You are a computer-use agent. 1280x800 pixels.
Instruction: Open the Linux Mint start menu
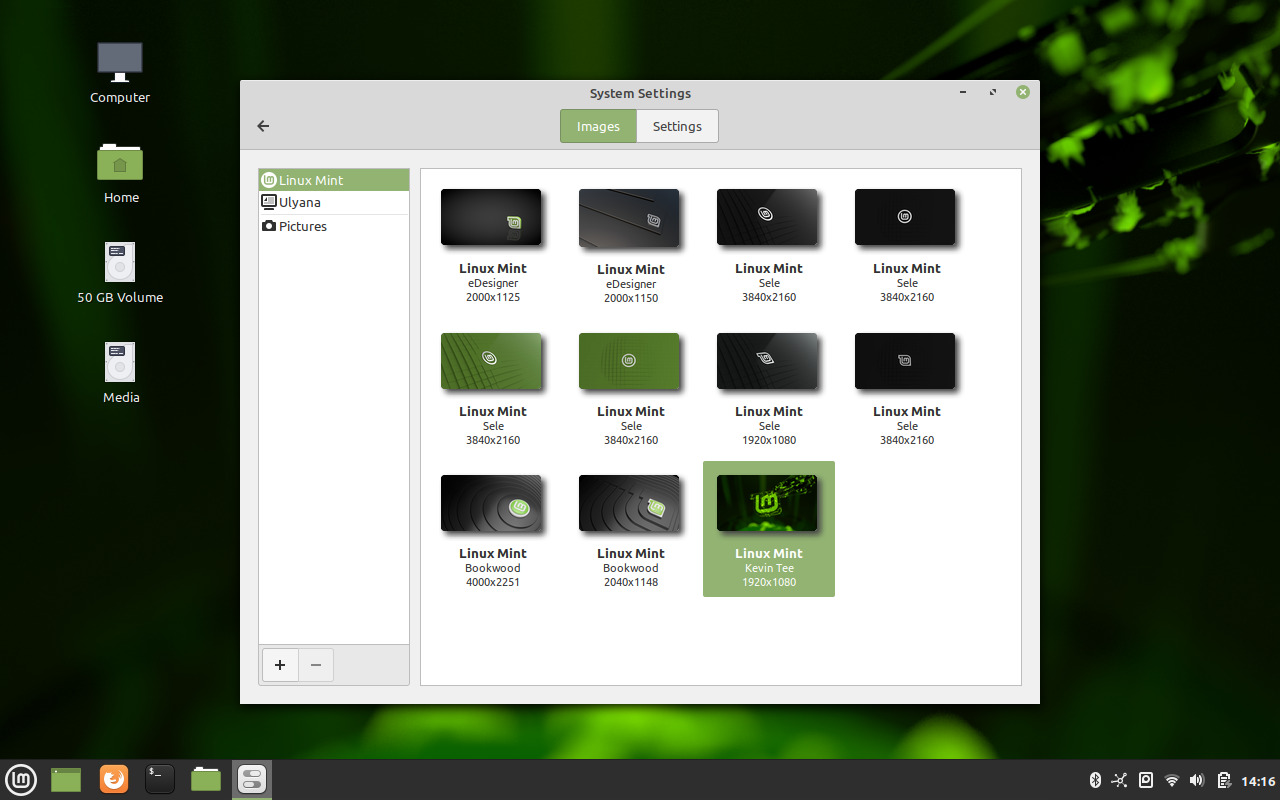pos(21,779)
